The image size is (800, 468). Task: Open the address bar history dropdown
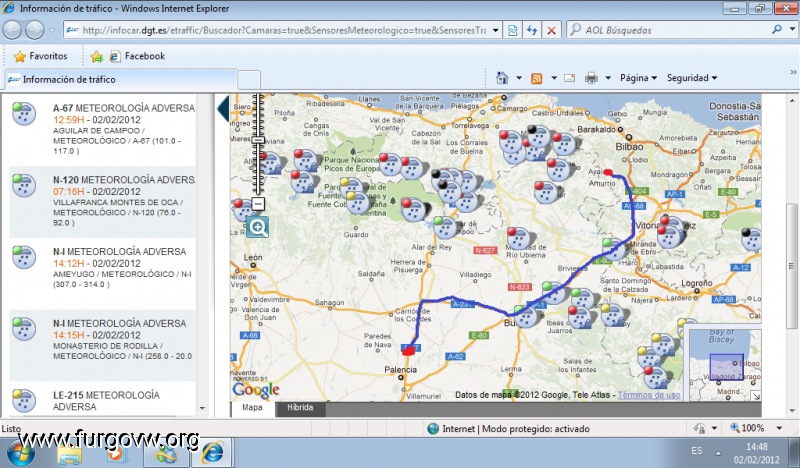point(495,30)
